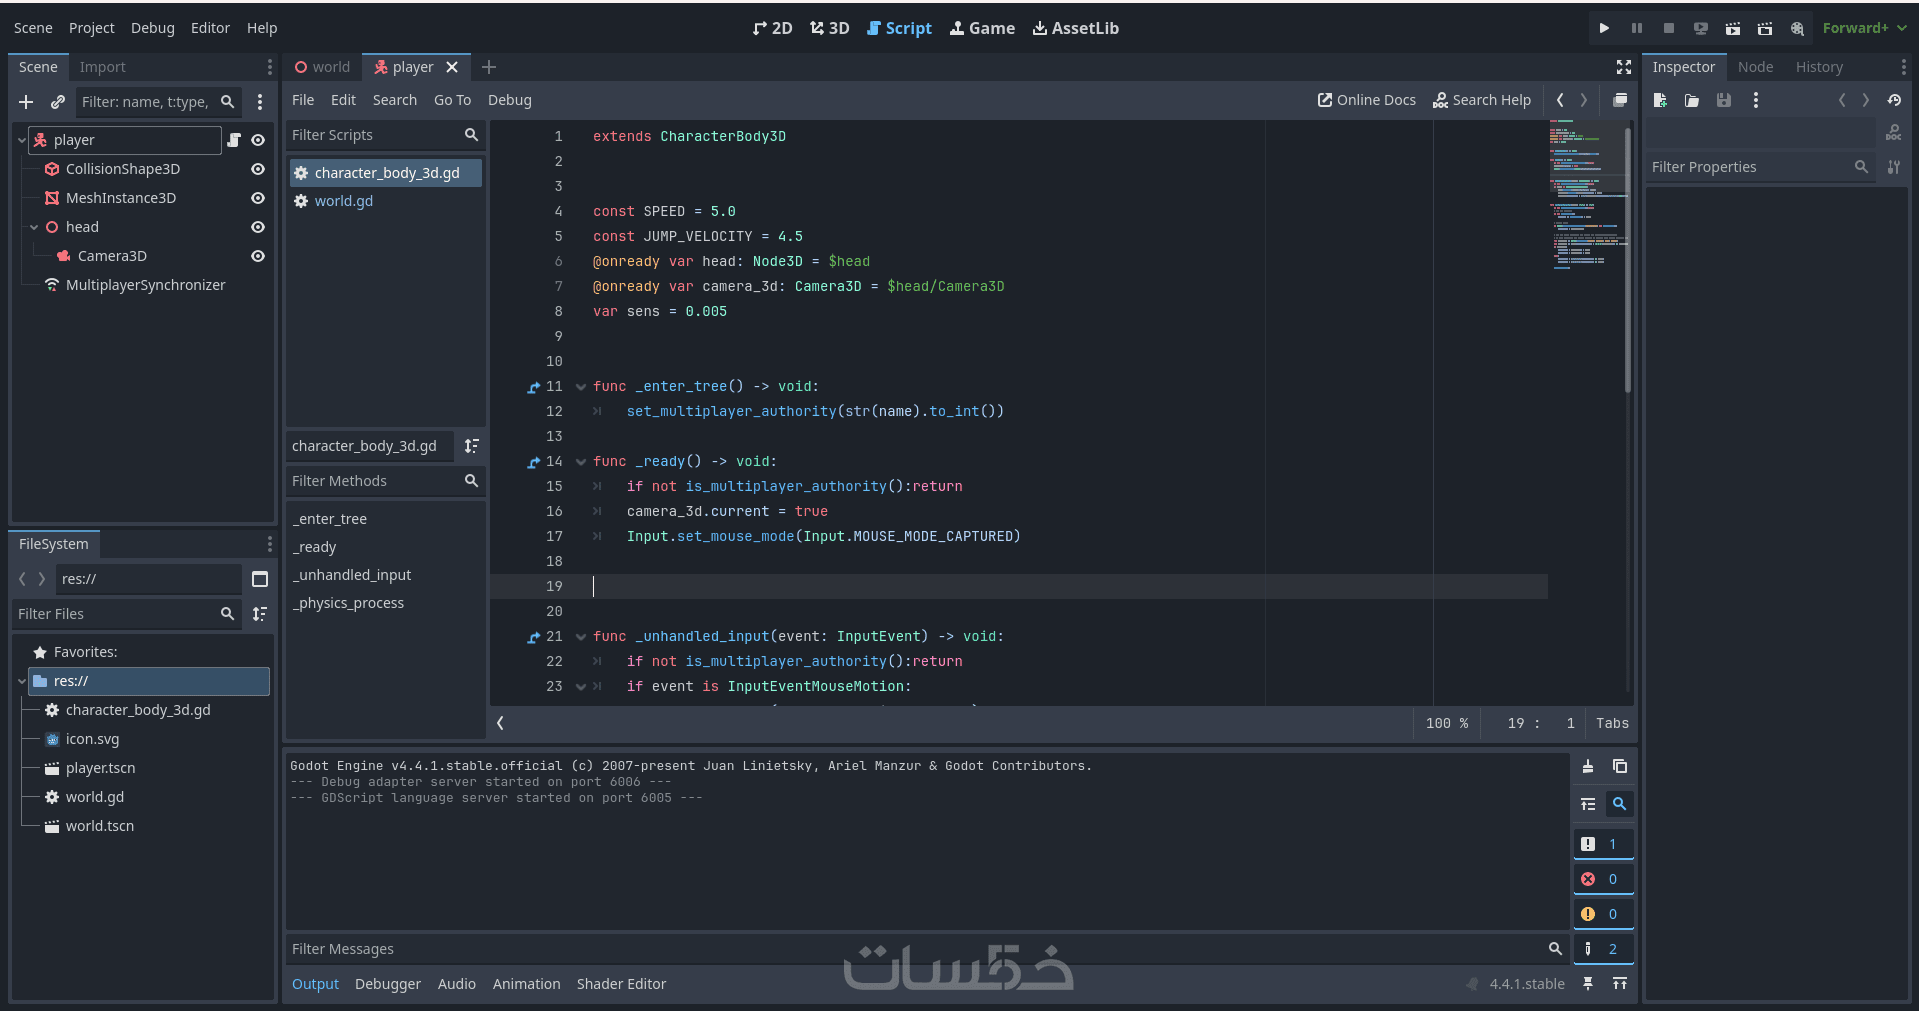
Task: Open the Project menu
Action: [91, 28]
